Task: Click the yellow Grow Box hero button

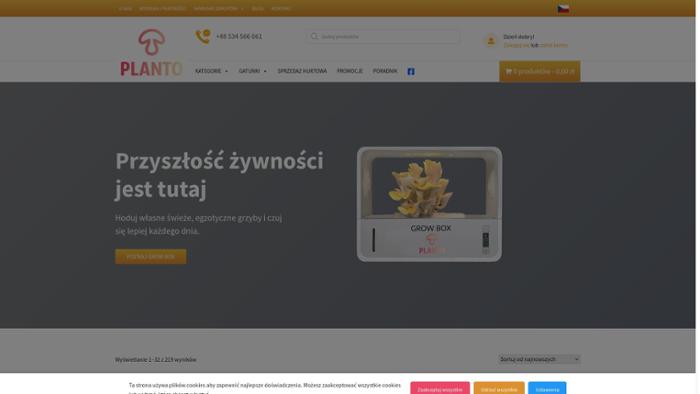Action: point(151,257)
